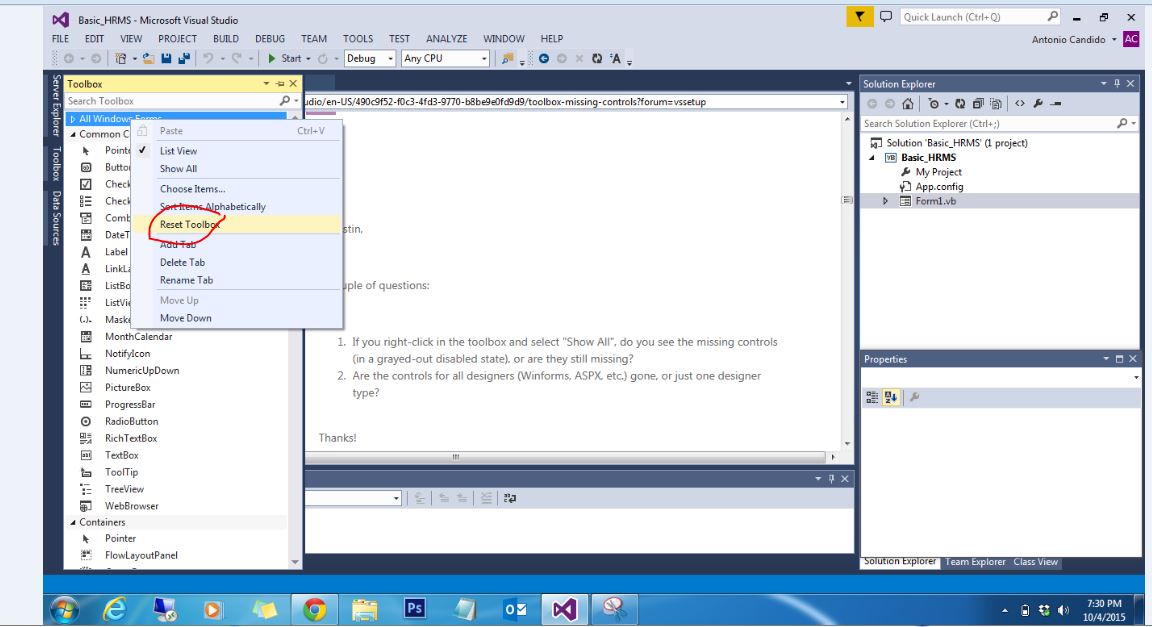Open the Data Sources side tab
Image resolution: width=1152 pixels, height=627 pixels.
click(x=56, y=218)
